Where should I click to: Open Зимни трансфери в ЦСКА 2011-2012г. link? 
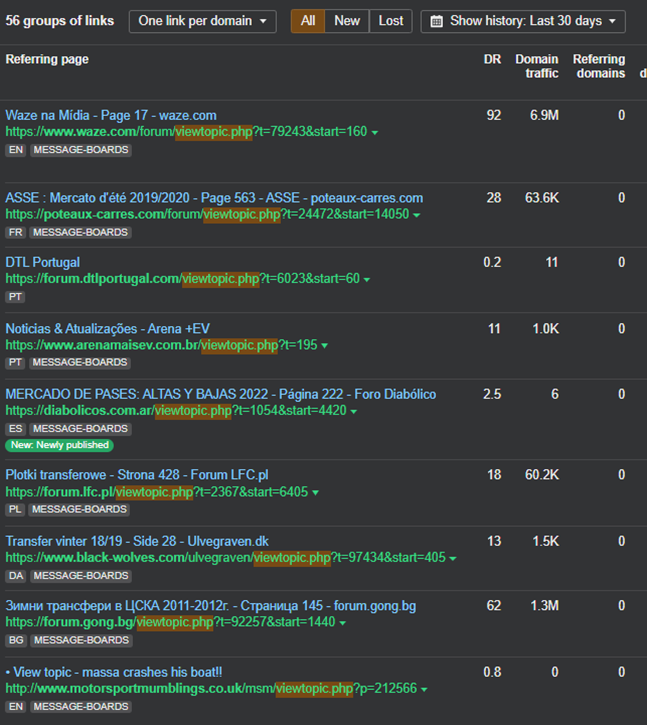pyautogui.click(x=210, y=606)
